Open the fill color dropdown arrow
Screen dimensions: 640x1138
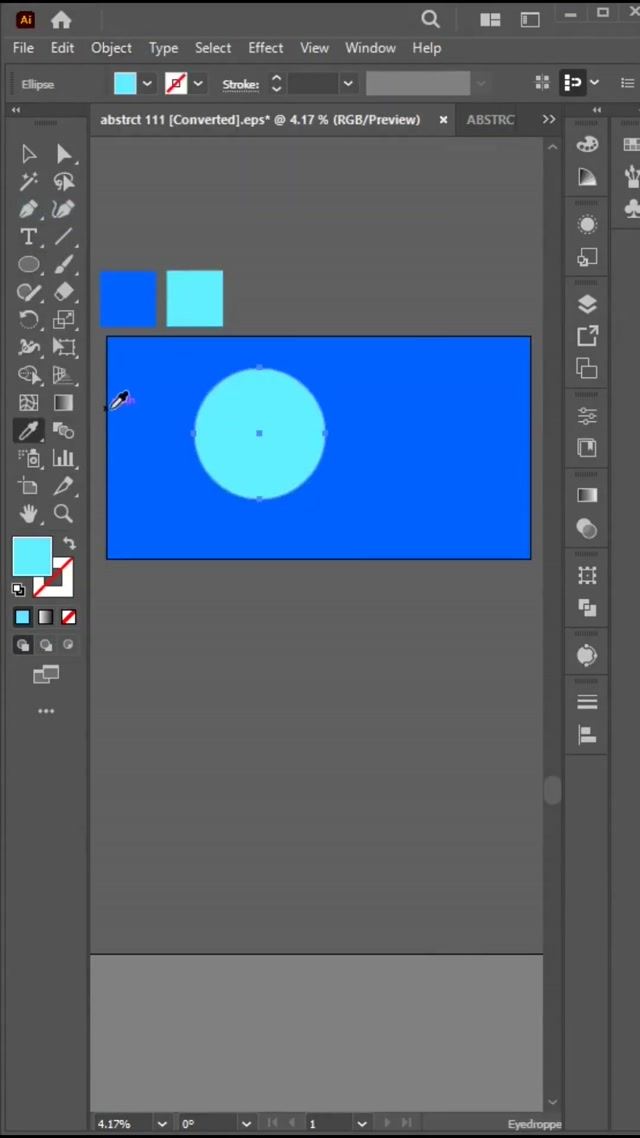pos(147,84)
